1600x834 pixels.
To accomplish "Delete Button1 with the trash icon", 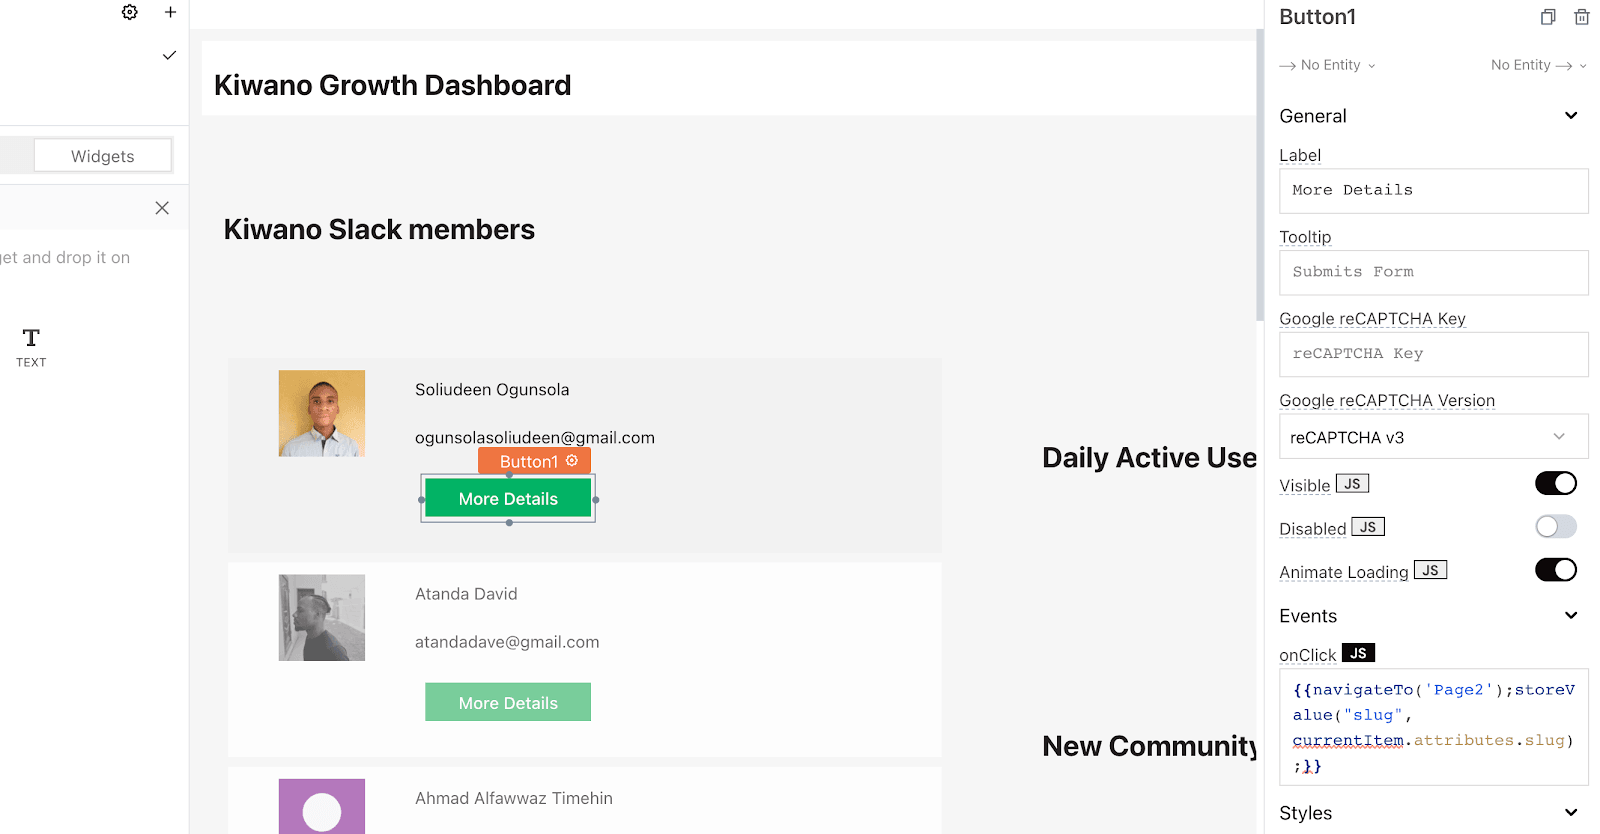I will click(x=1581, y=17).
